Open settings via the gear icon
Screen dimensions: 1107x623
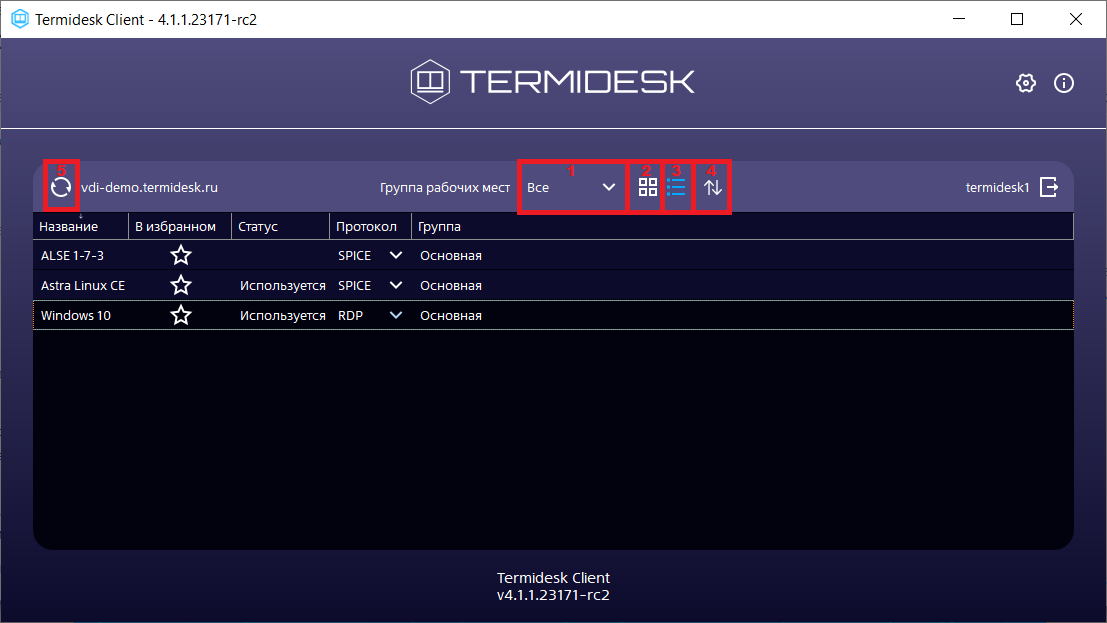(1025, 83)
